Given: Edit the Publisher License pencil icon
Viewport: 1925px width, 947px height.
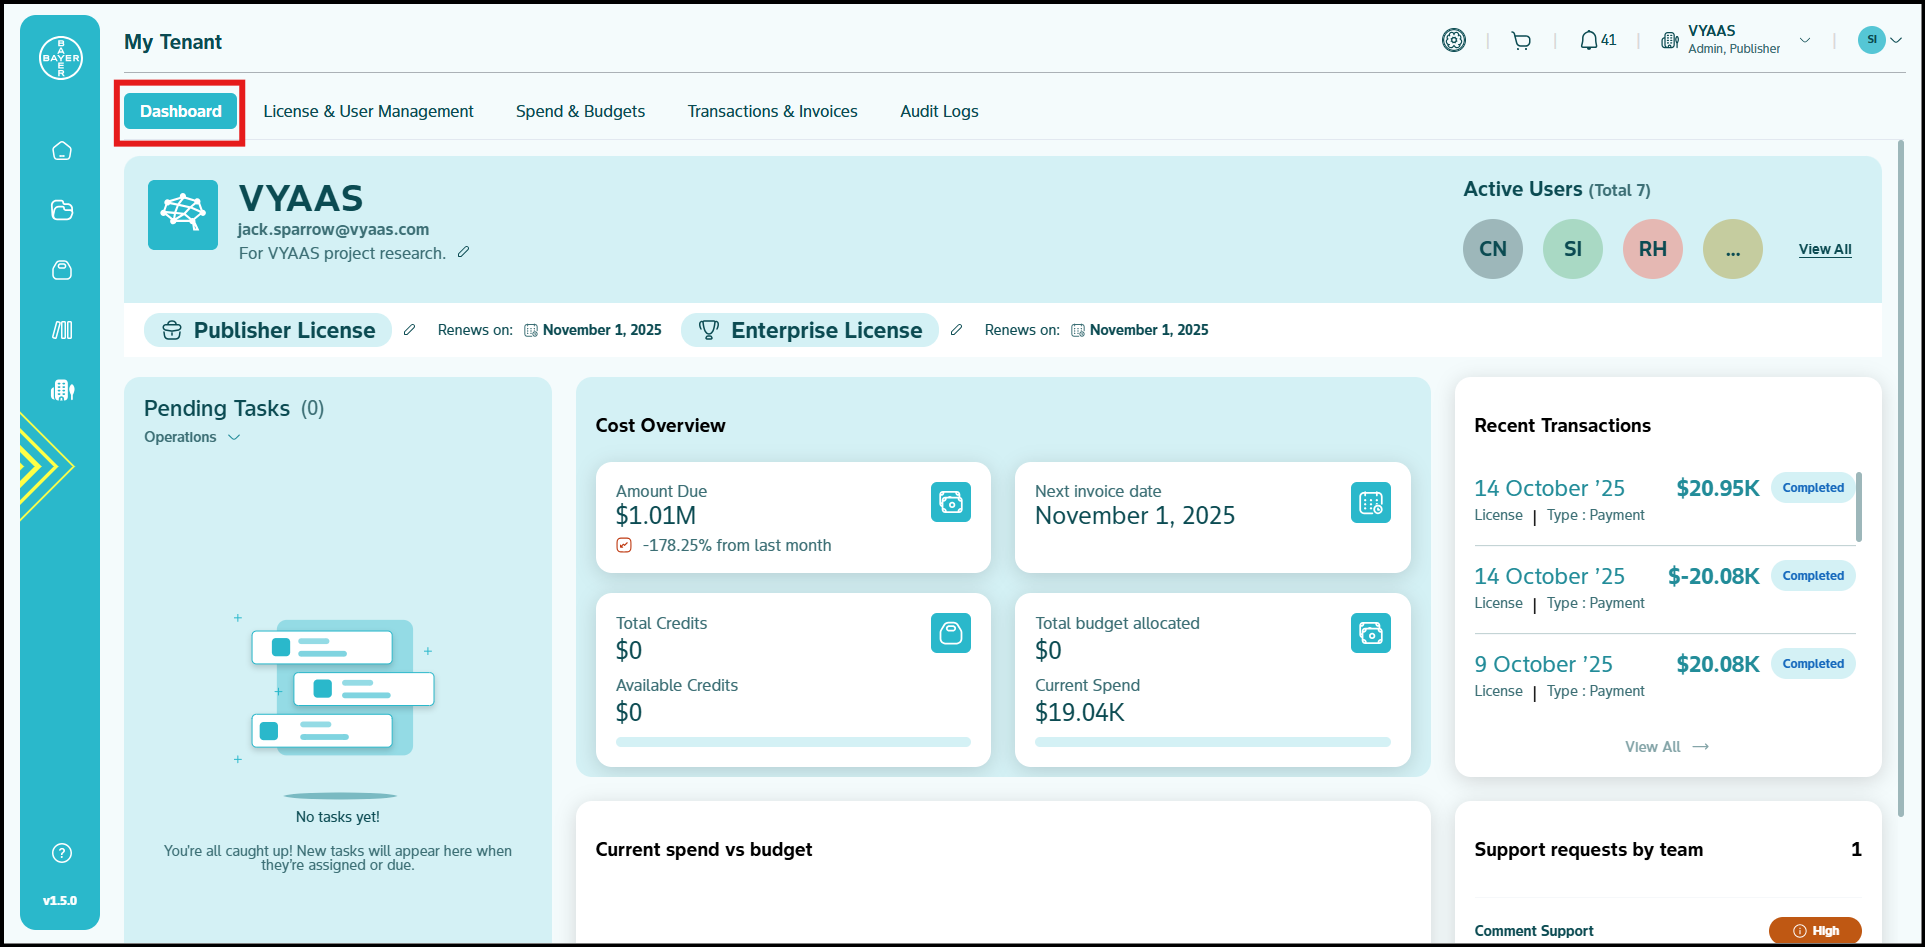Looking at the screenshot, I should (x=409, y=330).
